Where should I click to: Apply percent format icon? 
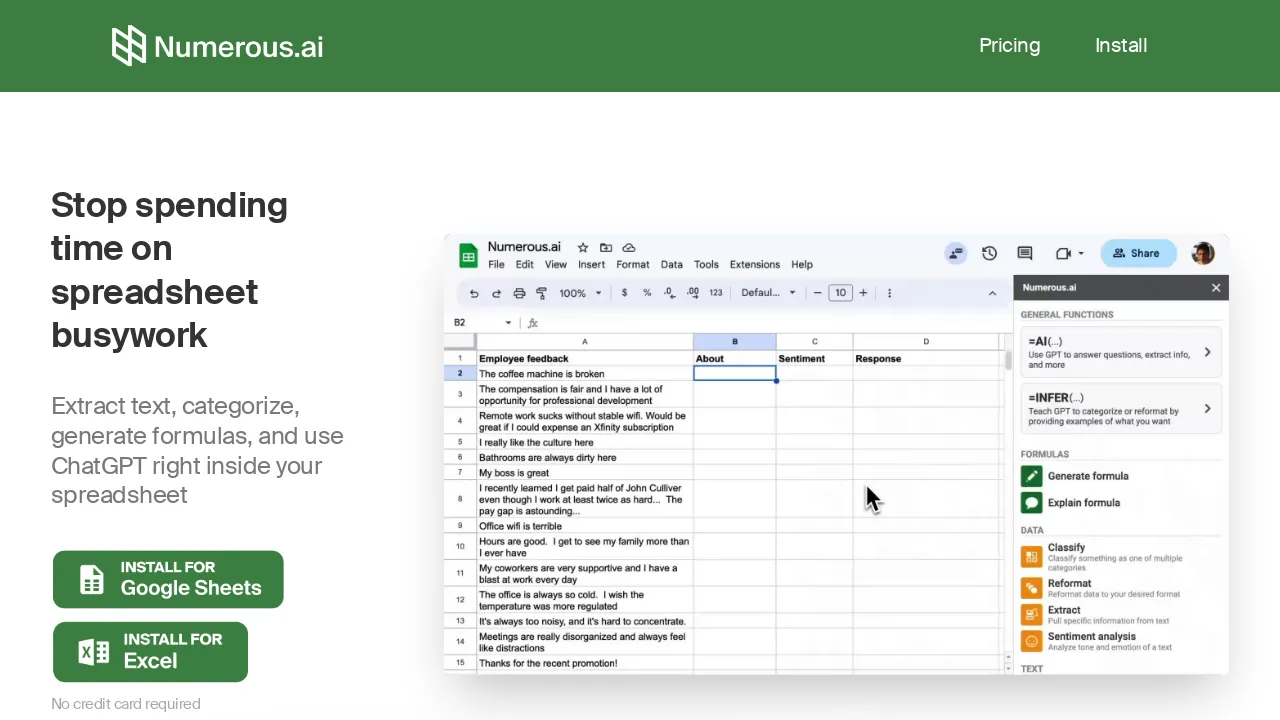pos(647,293)
